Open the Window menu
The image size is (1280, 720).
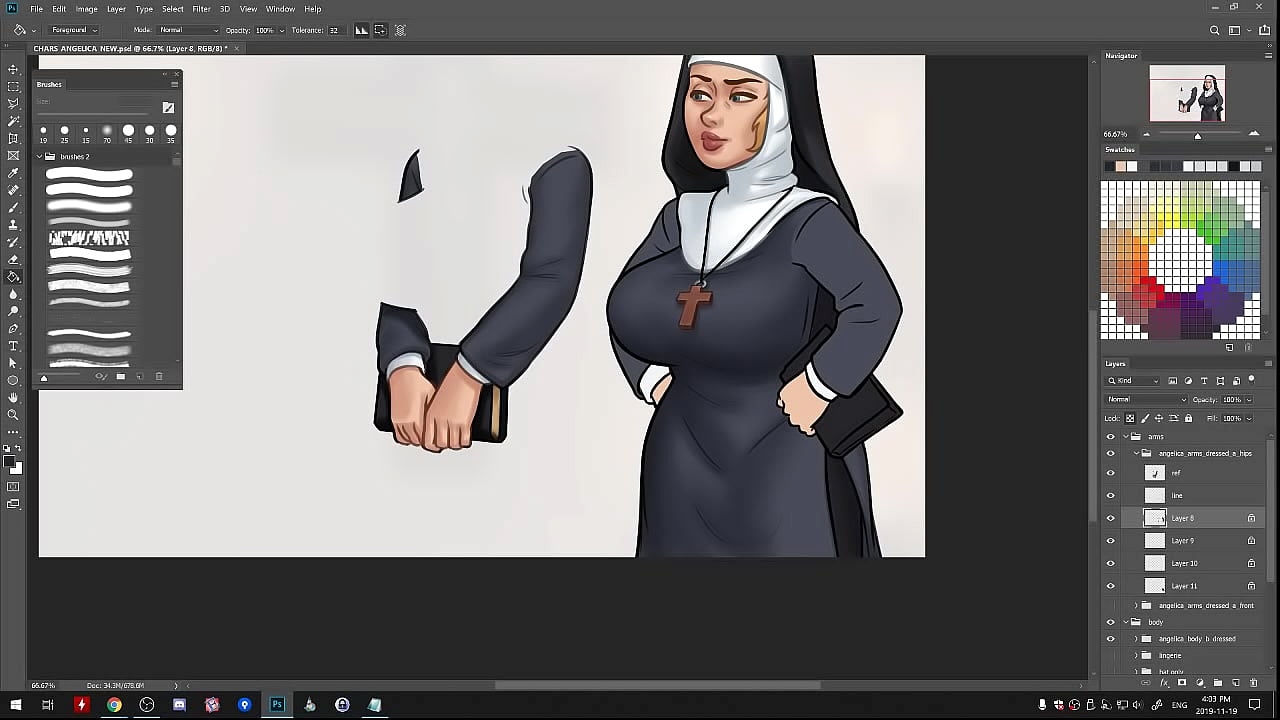pos(280,9)
